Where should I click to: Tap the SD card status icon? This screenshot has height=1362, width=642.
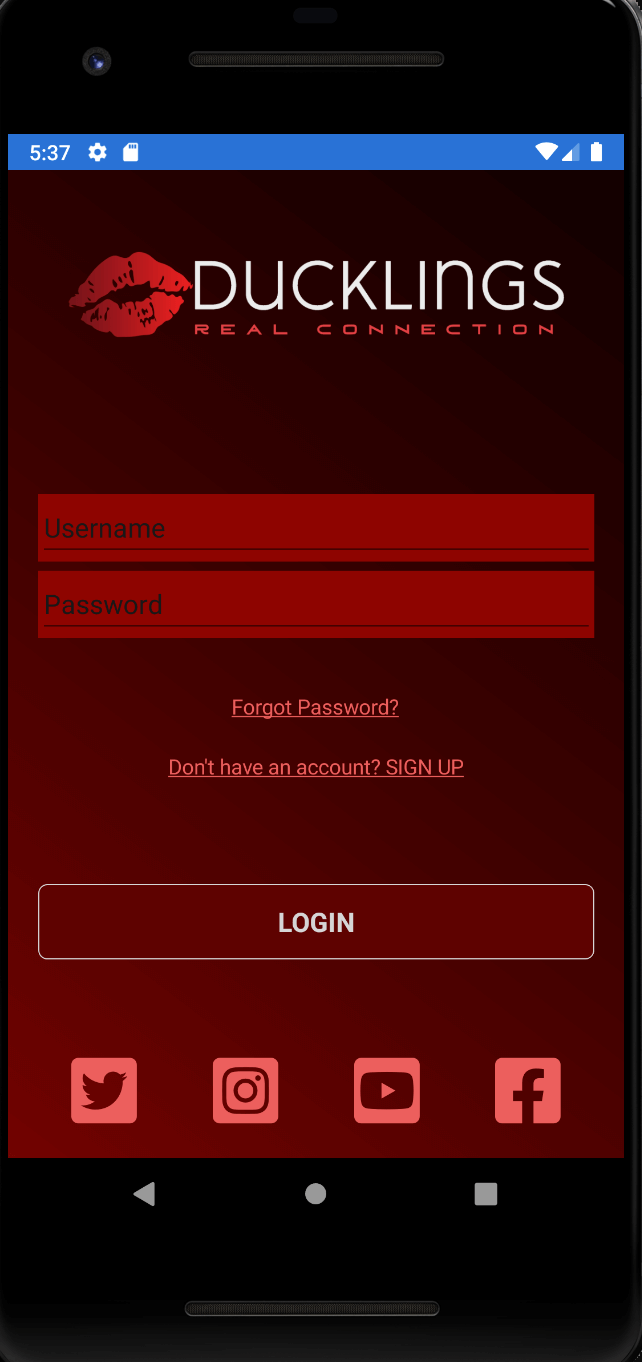(x=130, y=152)
